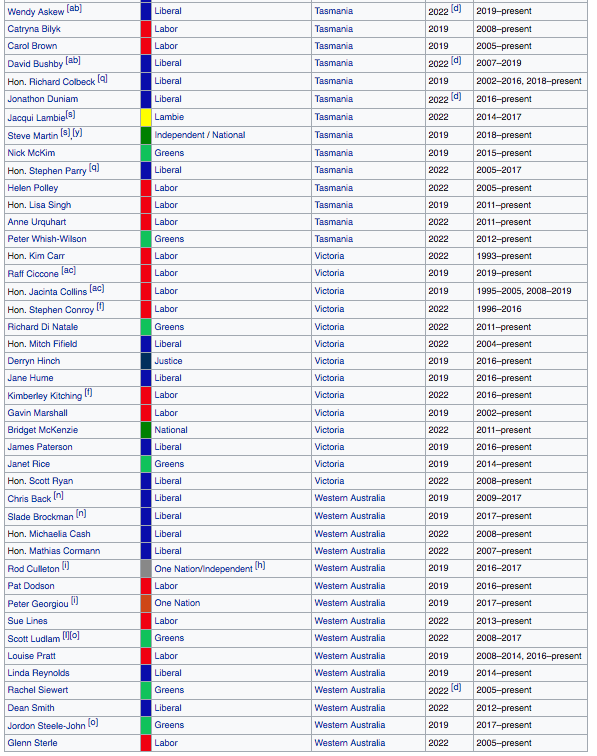Open Nick McKim's page
Viewport: 597px width, 756px height.
31,153
